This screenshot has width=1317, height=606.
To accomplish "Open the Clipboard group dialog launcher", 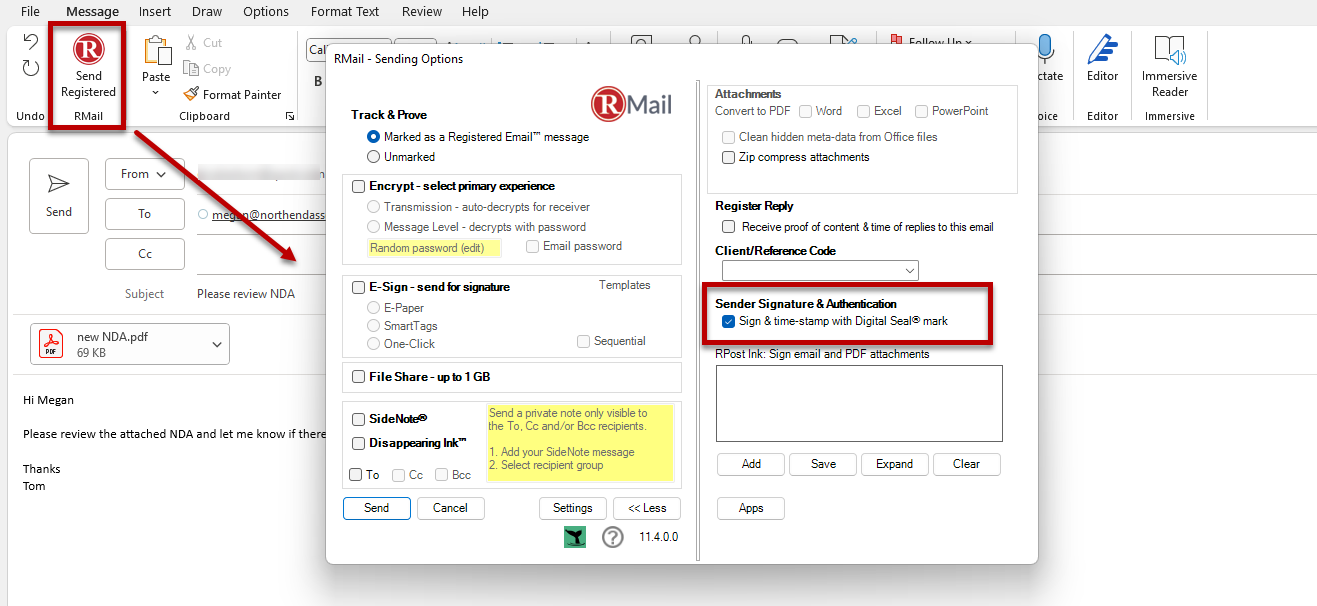I will click(x=290, y=116).
